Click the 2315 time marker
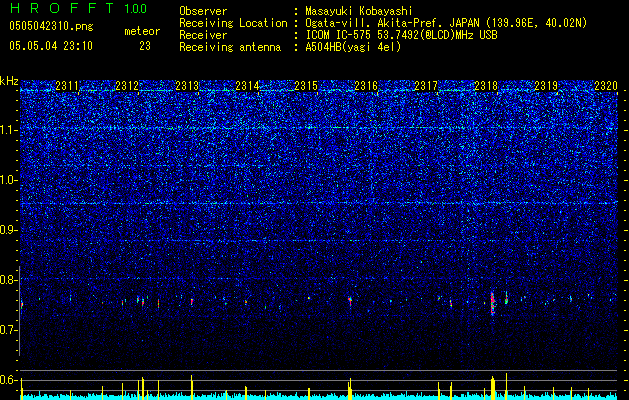The height and width of the screenshot is (400, 629). click(x=306, y=85)
